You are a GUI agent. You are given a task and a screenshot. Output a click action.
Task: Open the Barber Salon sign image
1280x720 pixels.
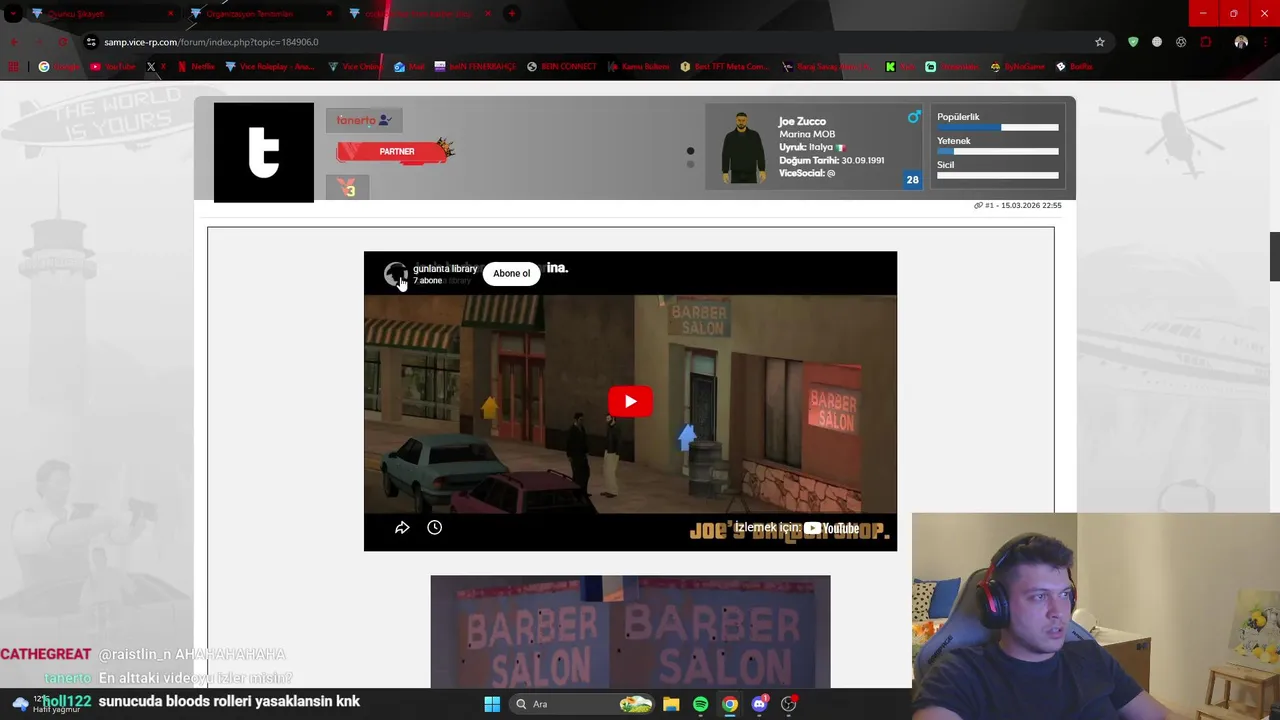630,631
